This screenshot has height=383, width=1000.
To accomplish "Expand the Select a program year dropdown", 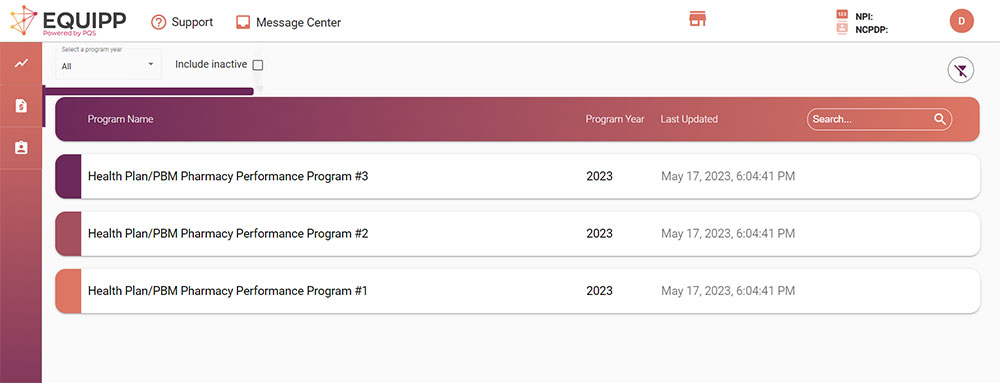I will (x=108, y=63).
